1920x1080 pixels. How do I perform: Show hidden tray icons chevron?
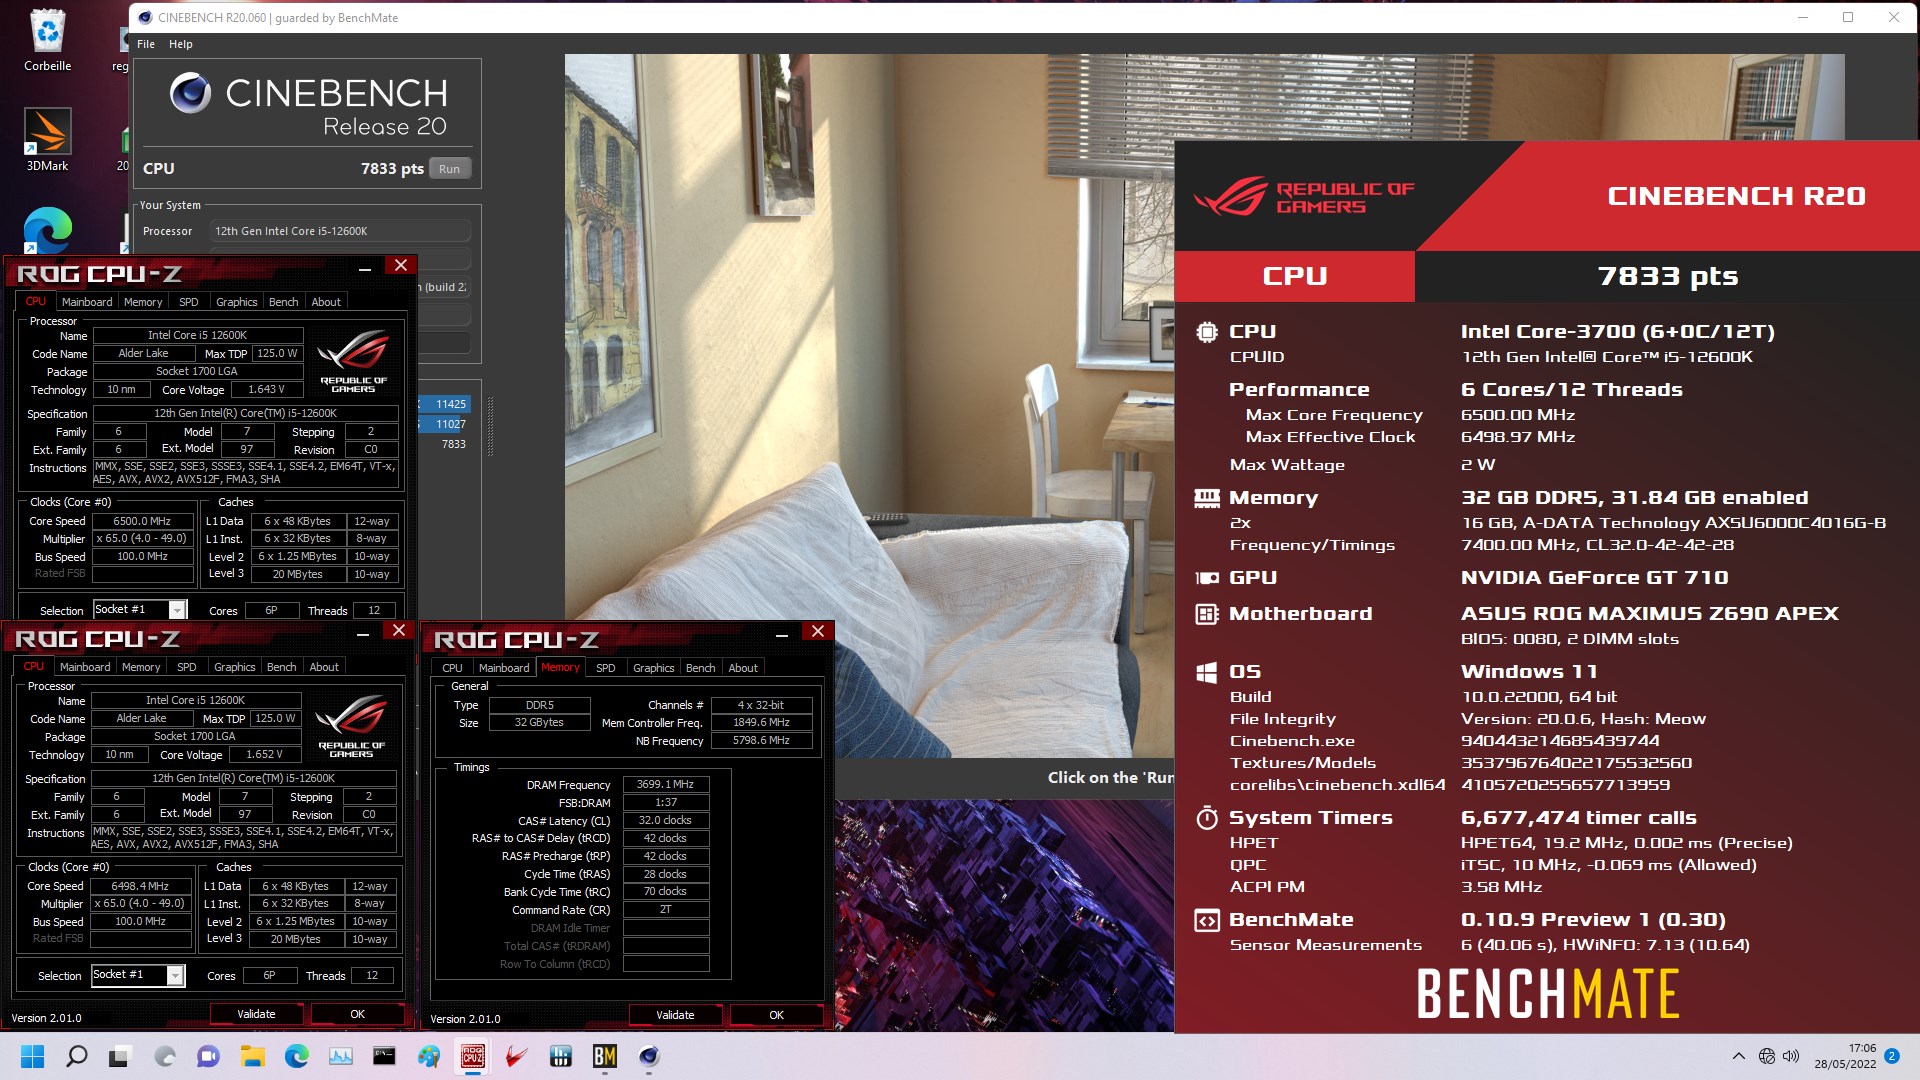pos(1738,1056)
